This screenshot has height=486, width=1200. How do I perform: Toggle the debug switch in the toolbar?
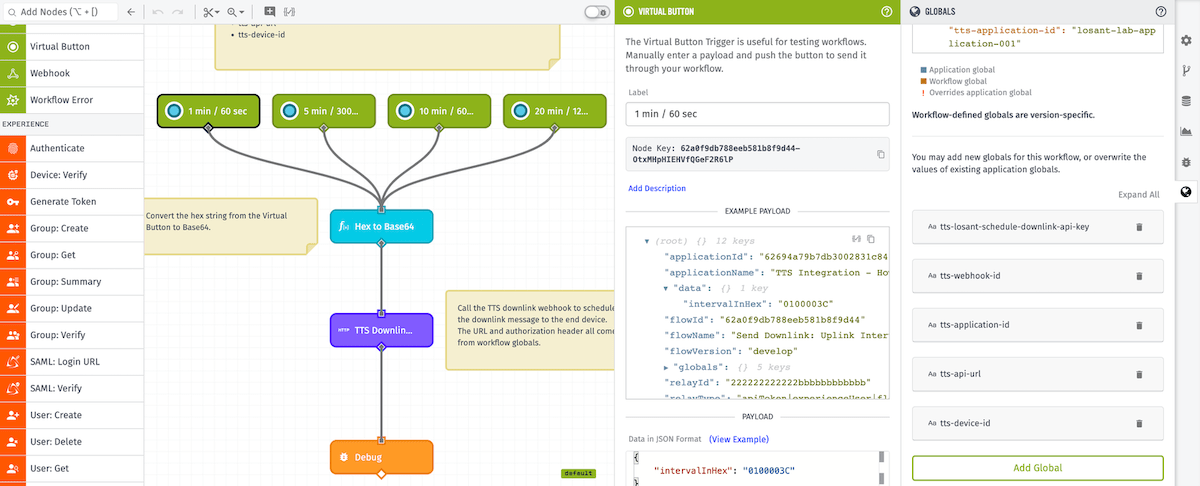(x=597, y=12)
